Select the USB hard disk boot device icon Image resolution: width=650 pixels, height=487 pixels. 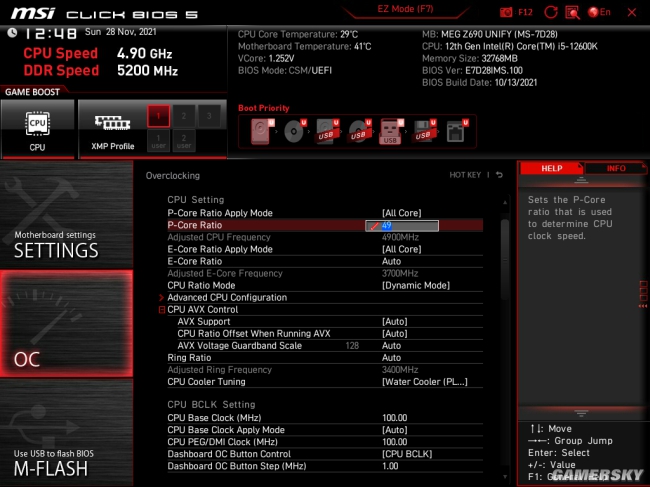click(327, 131)
